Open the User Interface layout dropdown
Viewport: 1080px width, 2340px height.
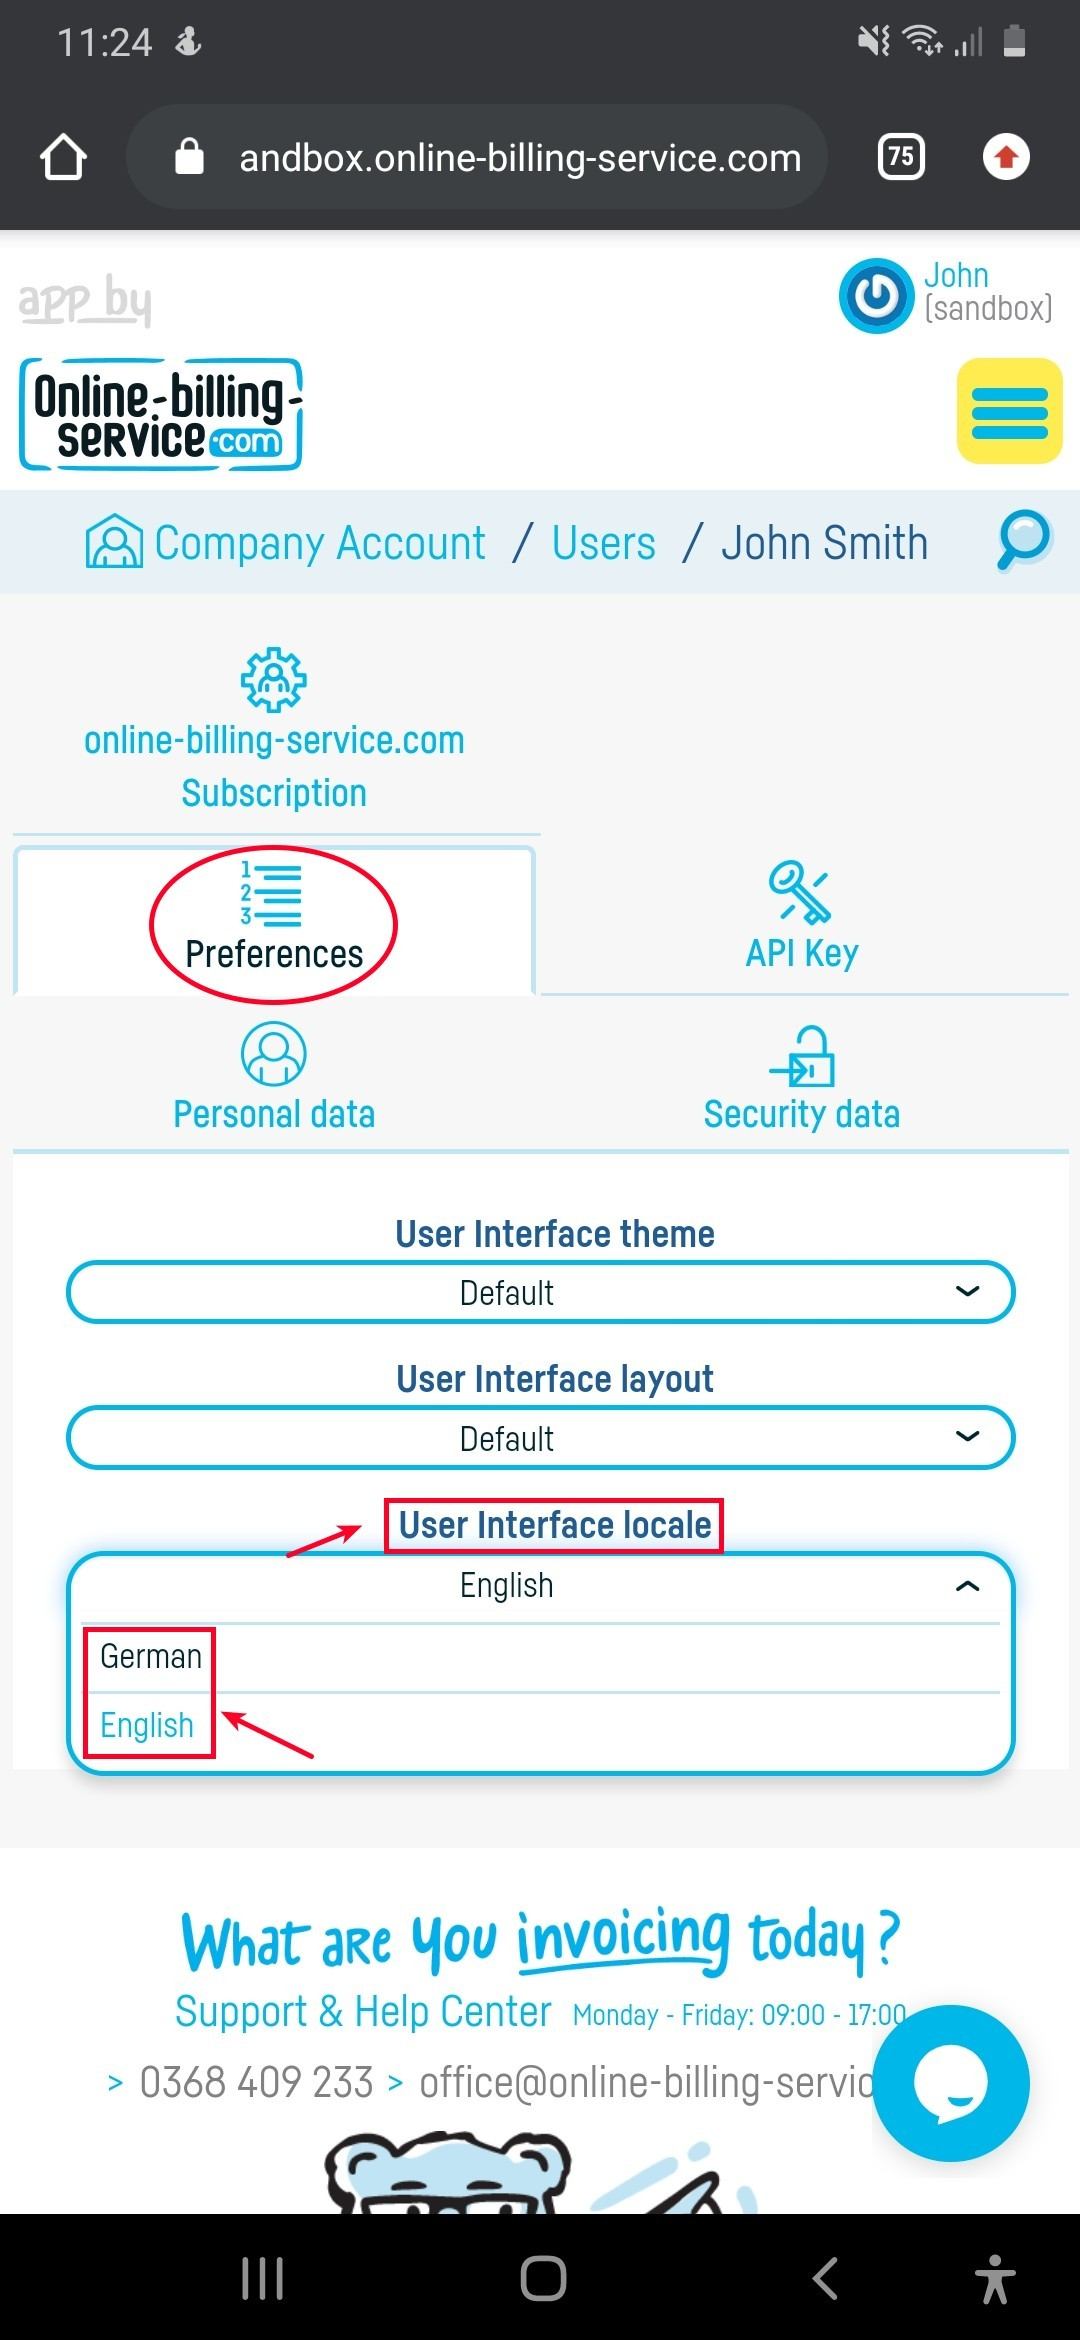point(540,1438)
